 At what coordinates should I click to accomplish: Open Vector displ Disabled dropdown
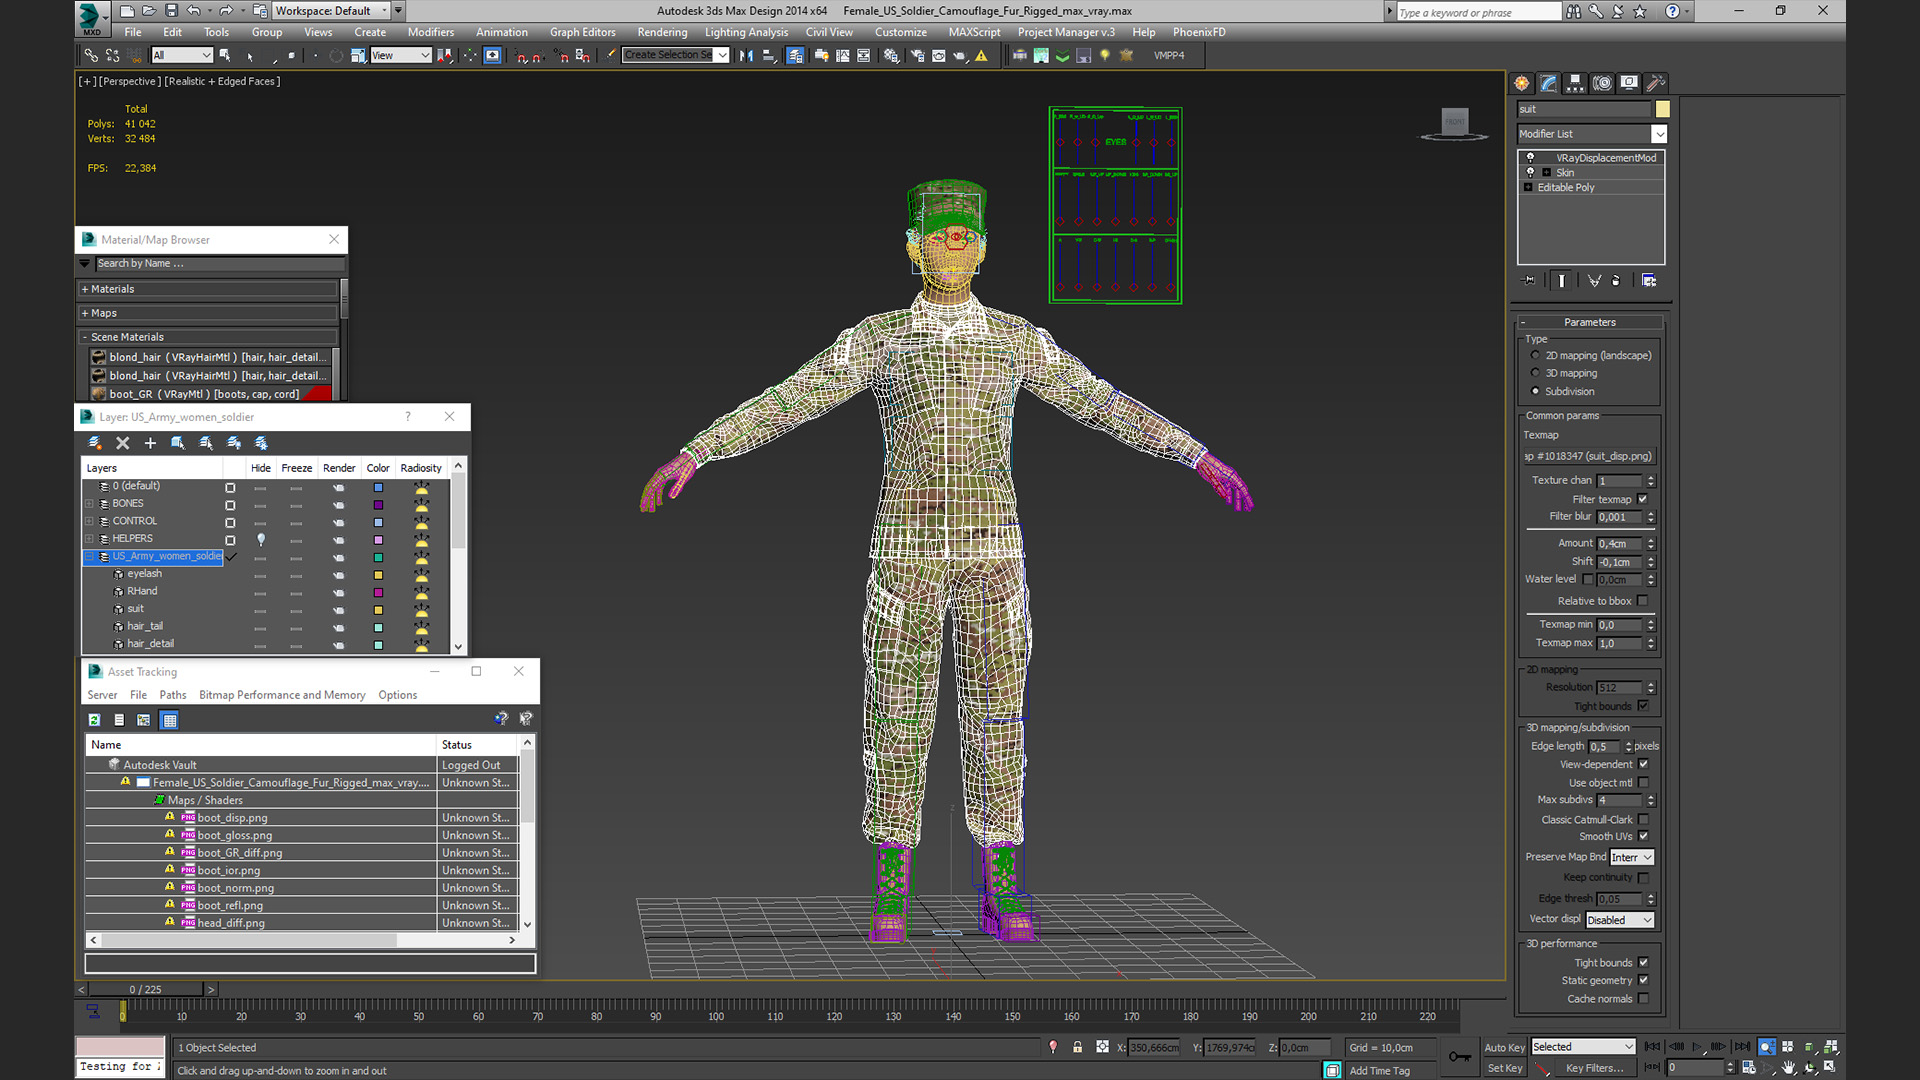[x=1620, y=920]
